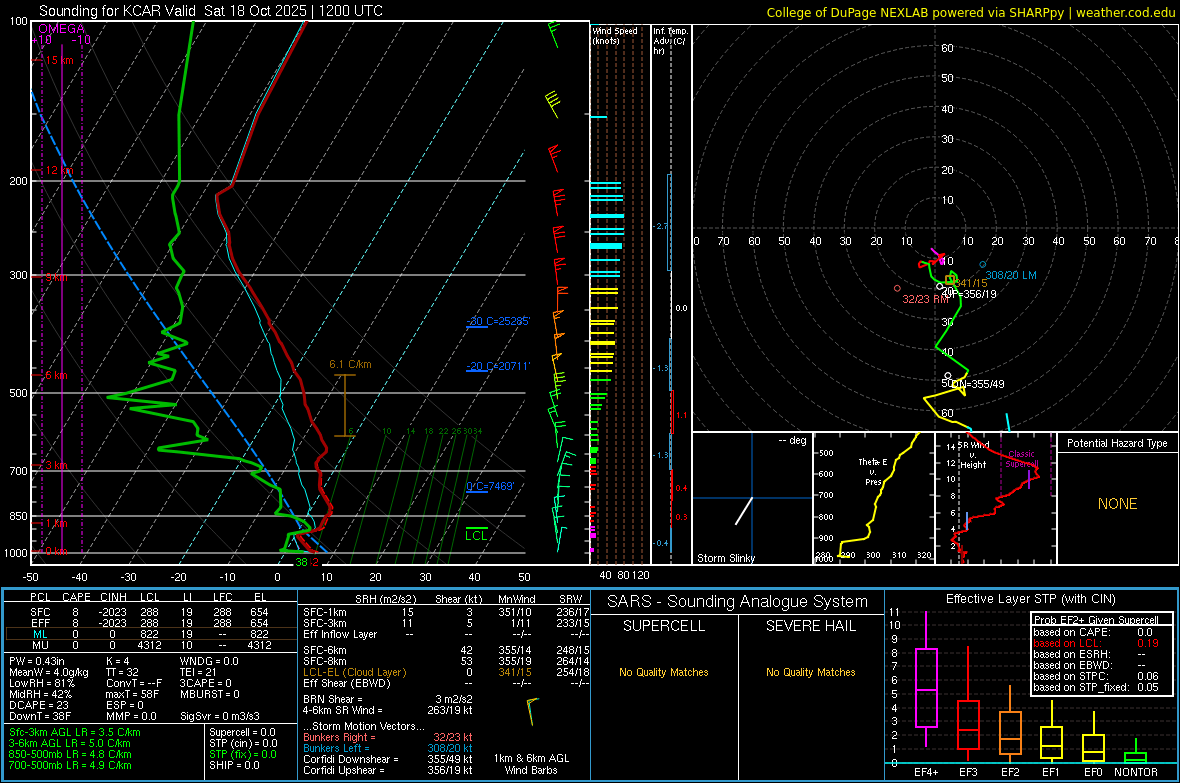Click the 'Inf. Temp. Adv.' panel header
This screenshot has height=783, width=1180.
(670, 41)
